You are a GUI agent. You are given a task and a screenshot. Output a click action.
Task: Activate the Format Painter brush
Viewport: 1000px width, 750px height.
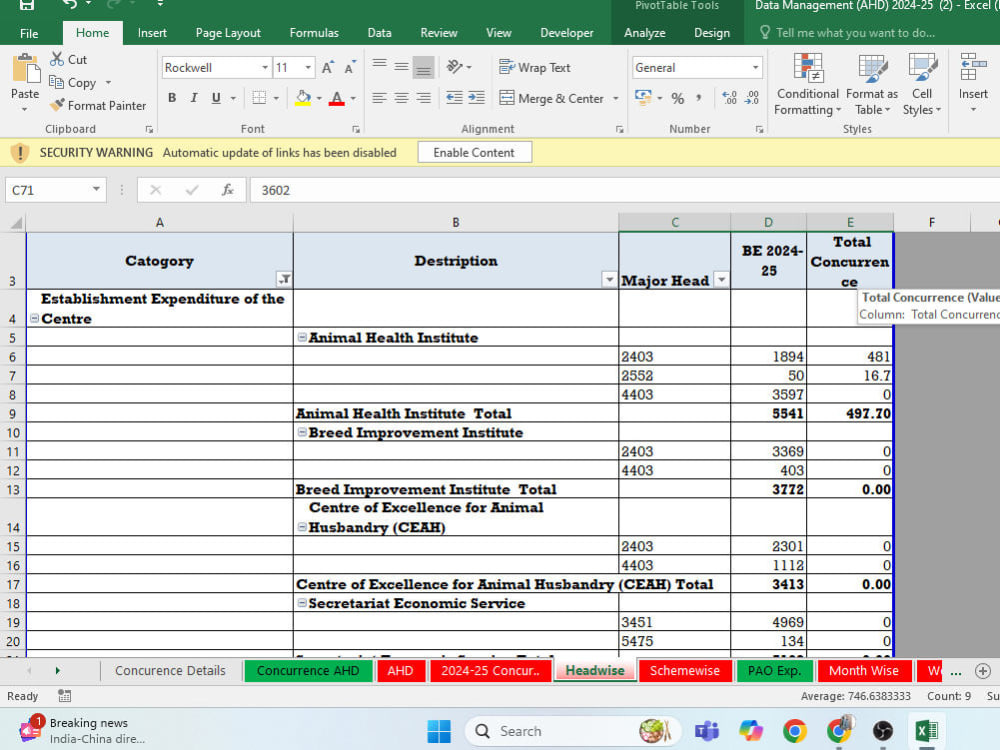(57, 105)
